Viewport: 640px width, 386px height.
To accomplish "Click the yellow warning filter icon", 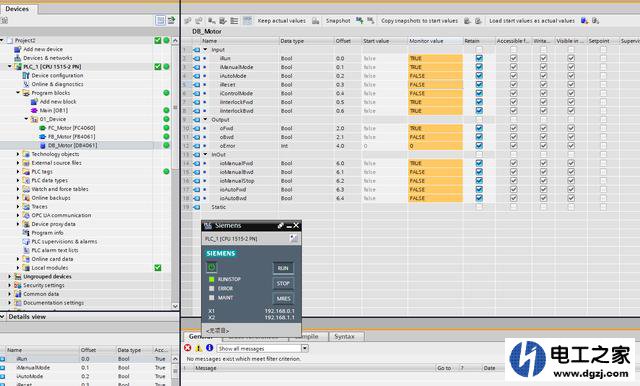I will (198, 348).
